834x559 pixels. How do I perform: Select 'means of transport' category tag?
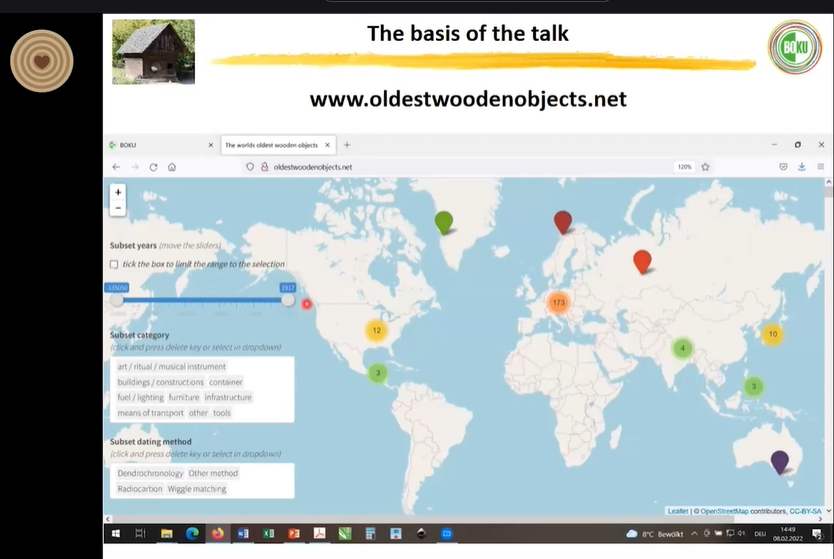pyautogui.click(x=151, y=413)
